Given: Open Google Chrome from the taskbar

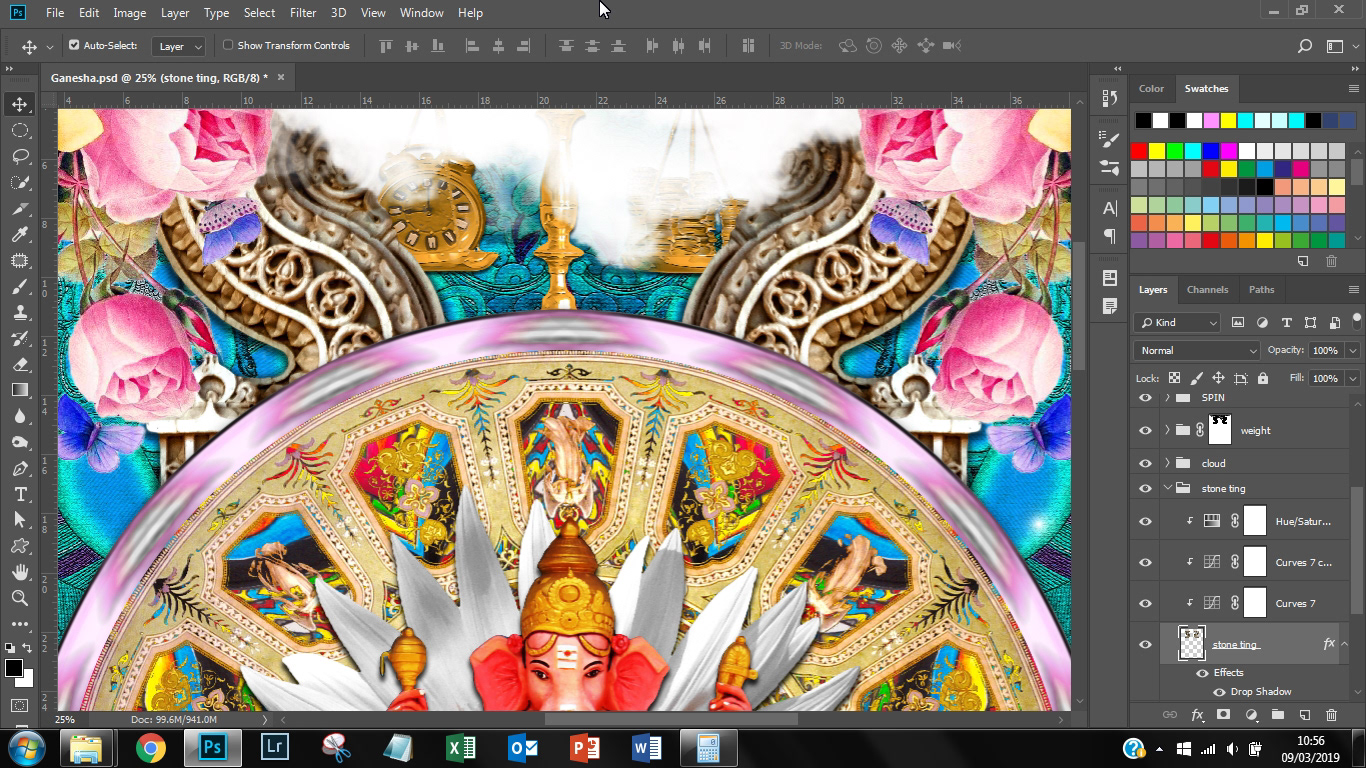Looking at the screenshot, I should tap(151, 748).
